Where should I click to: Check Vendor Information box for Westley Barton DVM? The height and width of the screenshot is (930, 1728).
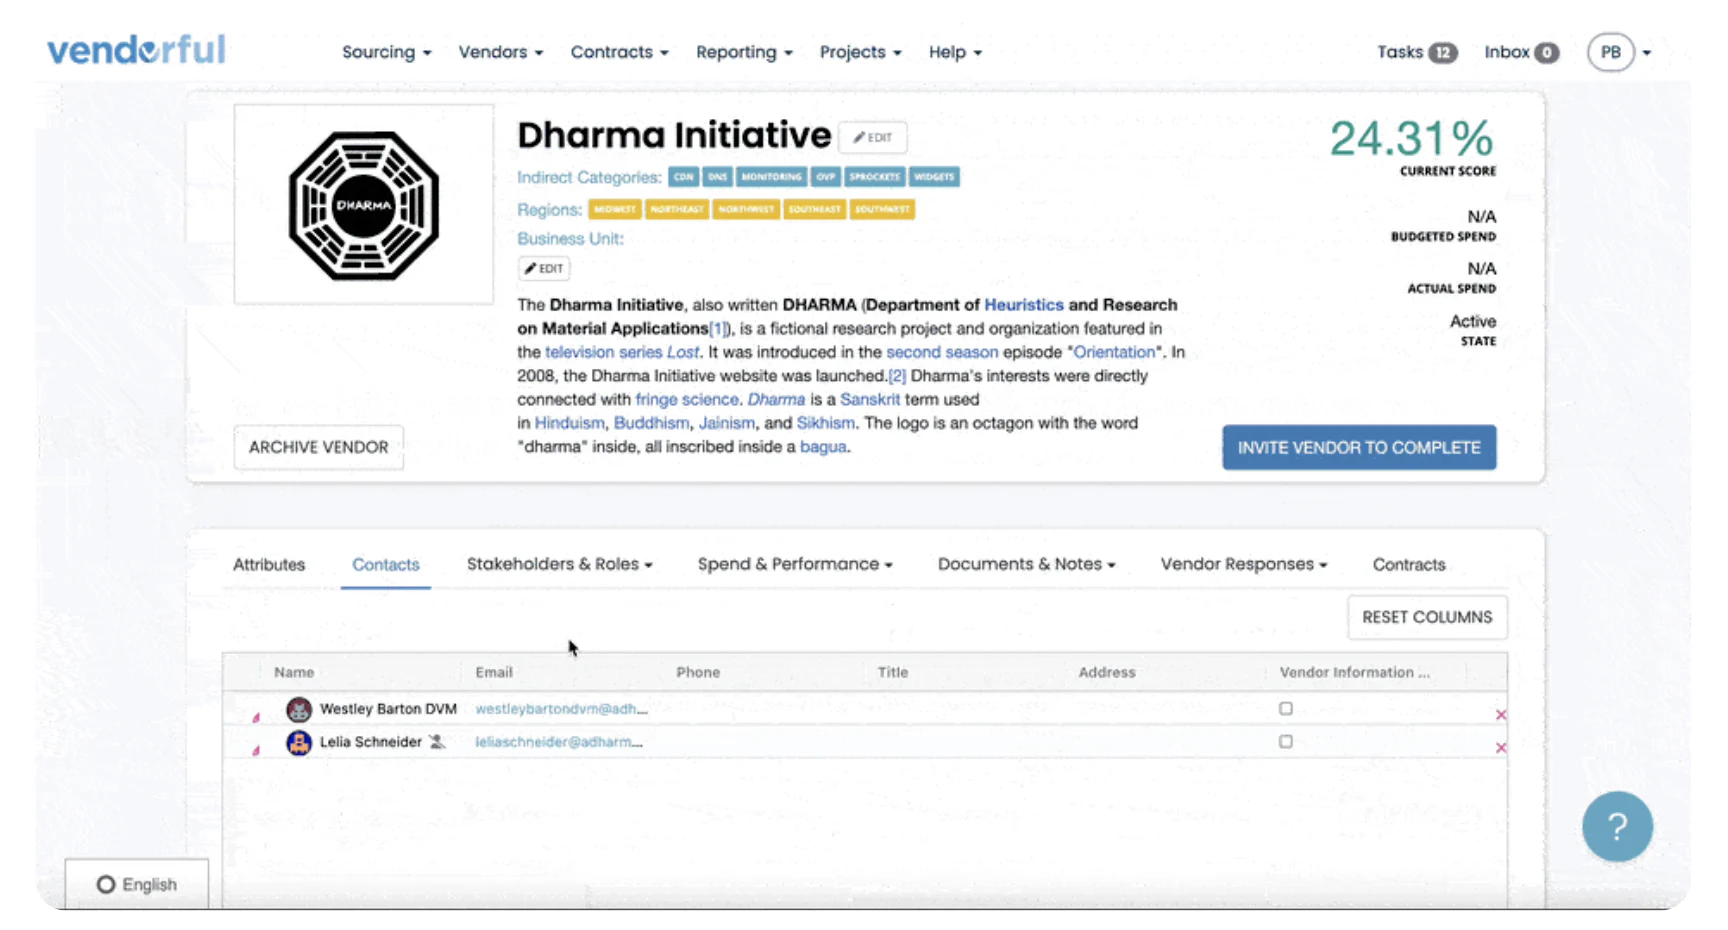click(x=1285, y=708)
